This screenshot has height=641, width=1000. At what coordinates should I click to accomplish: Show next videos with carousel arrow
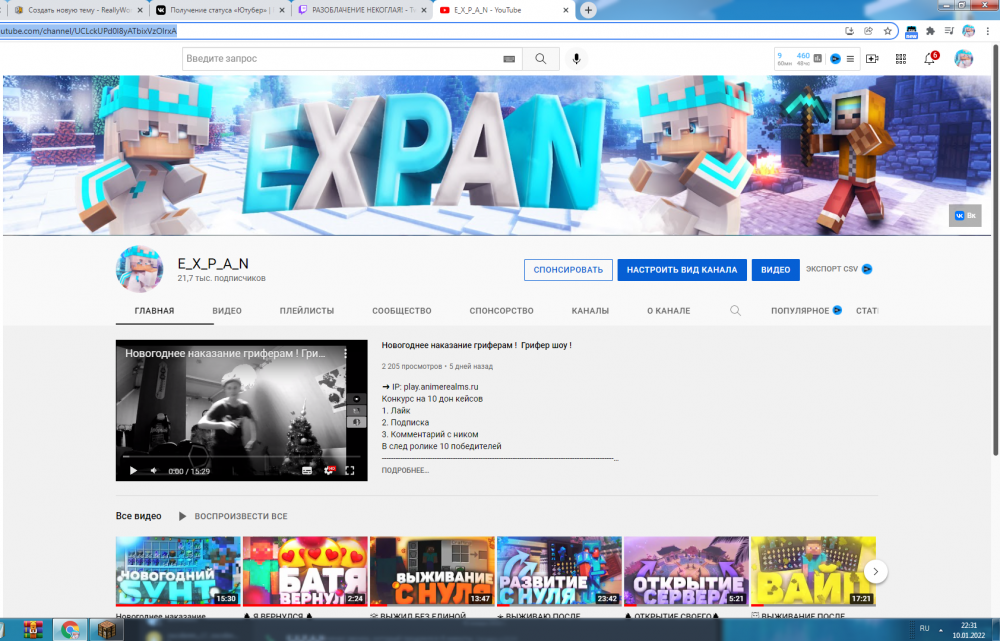tap(875, 571)
